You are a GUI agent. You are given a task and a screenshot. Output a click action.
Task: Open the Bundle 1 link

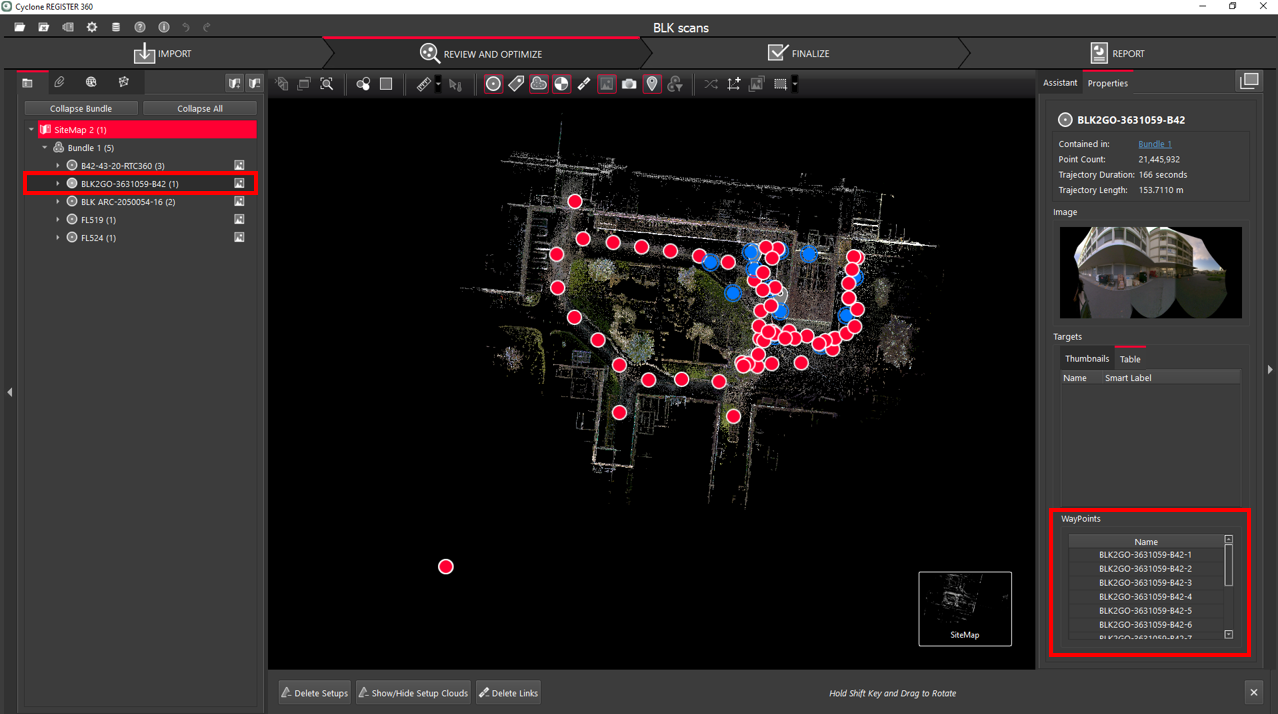click(x=1154, y=144)
